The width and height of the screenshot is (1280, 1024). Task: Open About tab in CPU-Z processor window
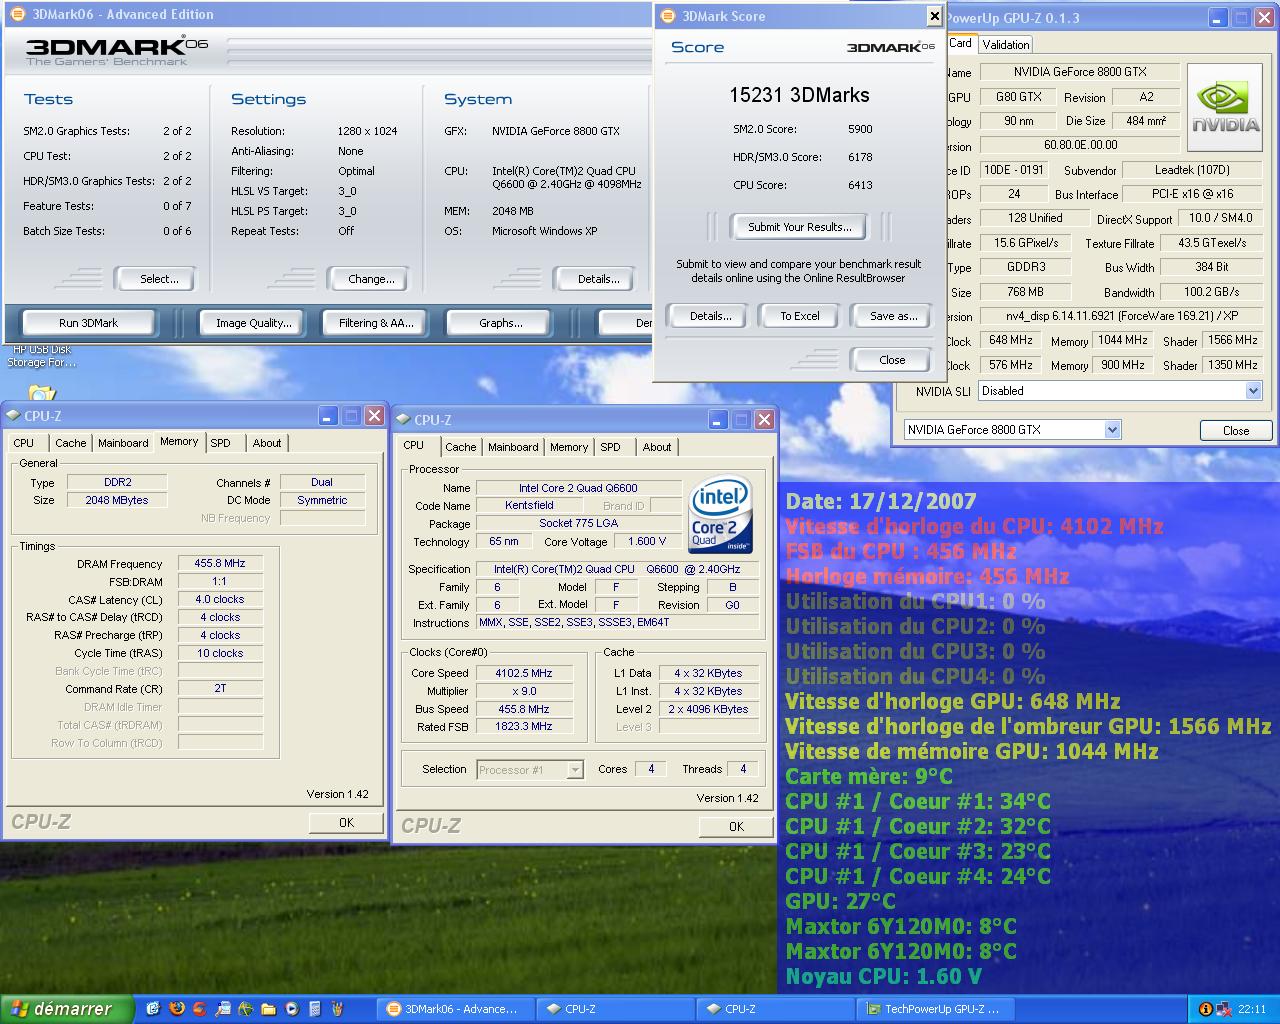tap(657, 447)
